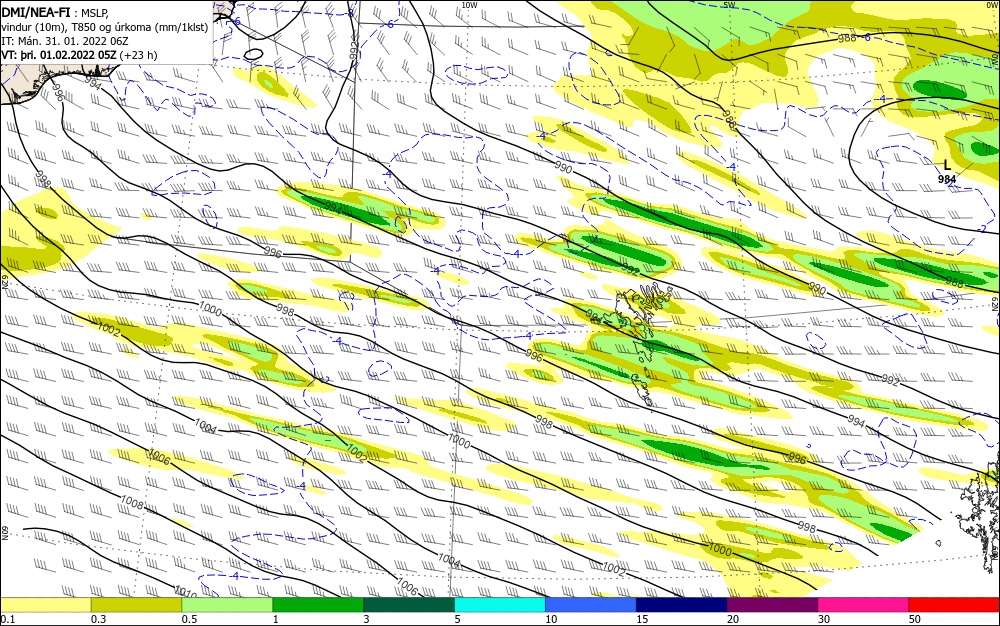Click the '1008' isobar label

tap(132, 503)
